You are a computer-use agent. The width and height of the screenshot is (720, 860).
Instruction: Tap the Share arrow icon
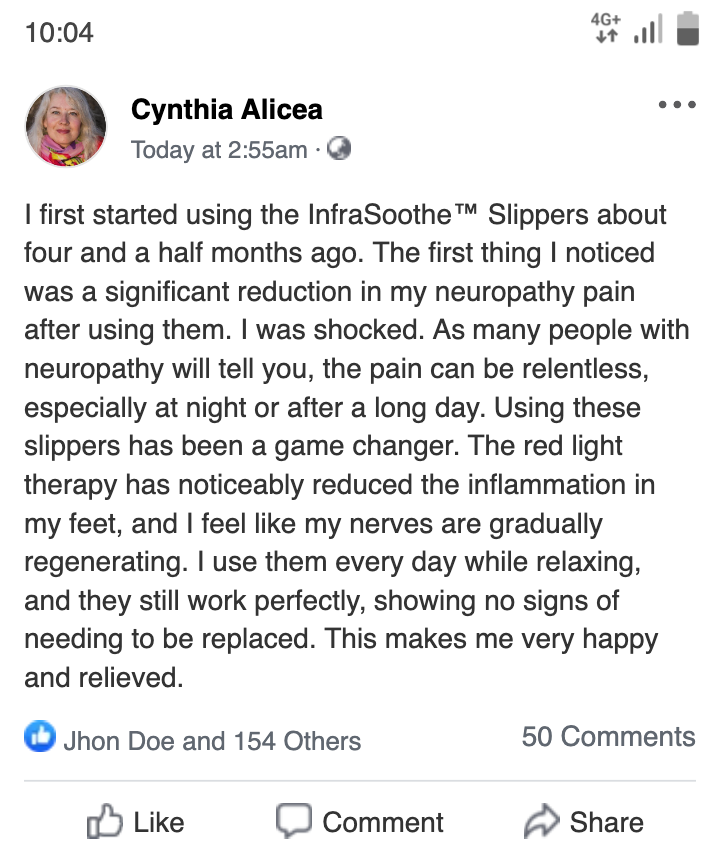pos(541,822)
